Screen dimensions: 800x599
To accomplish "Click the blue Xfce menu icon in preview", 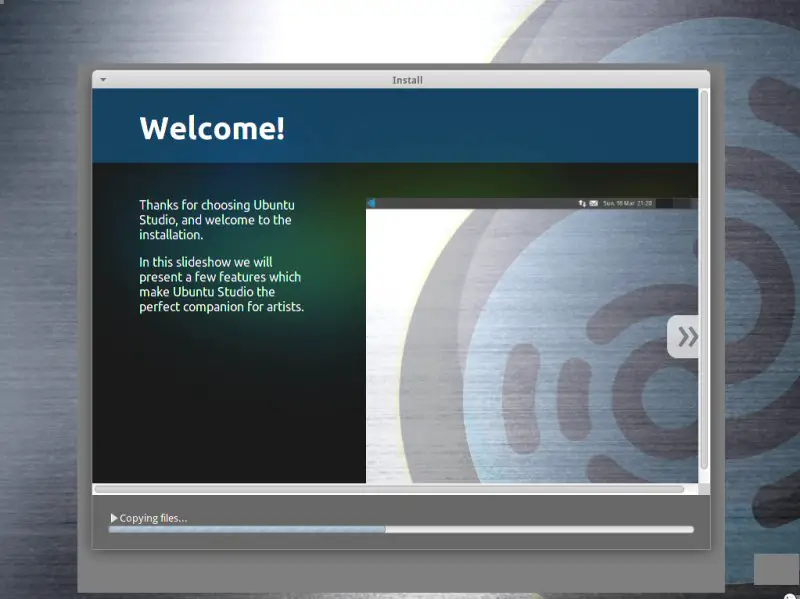I will 371,203.
